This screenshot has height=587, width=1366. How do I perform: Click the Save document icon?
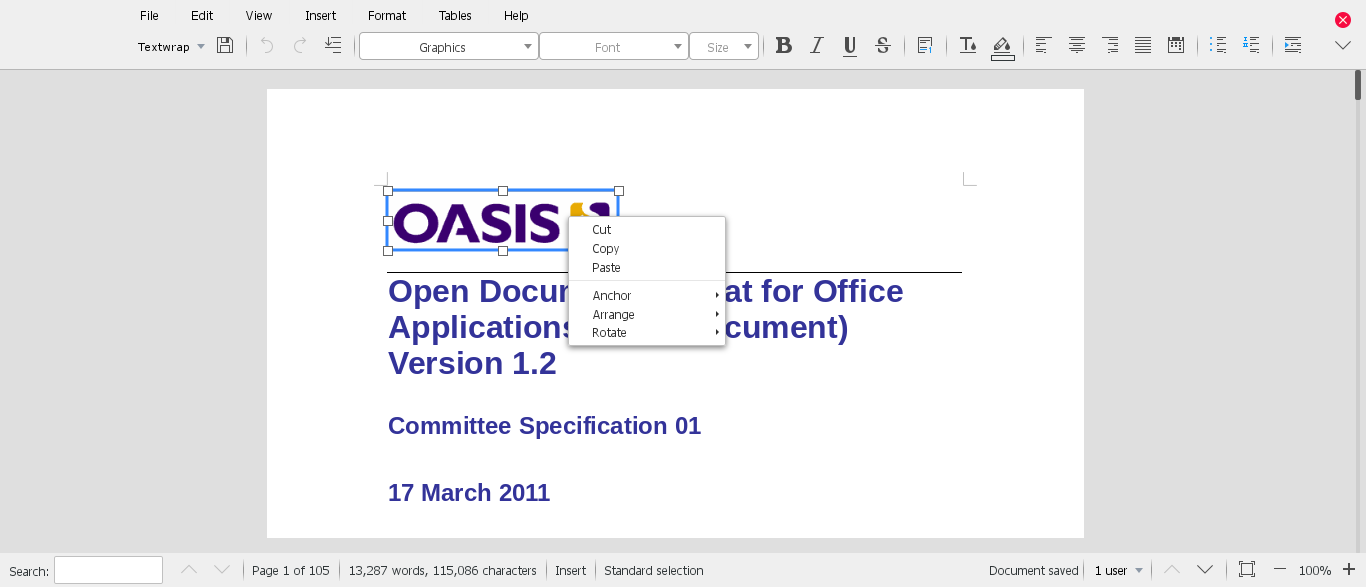click(225, 46)
